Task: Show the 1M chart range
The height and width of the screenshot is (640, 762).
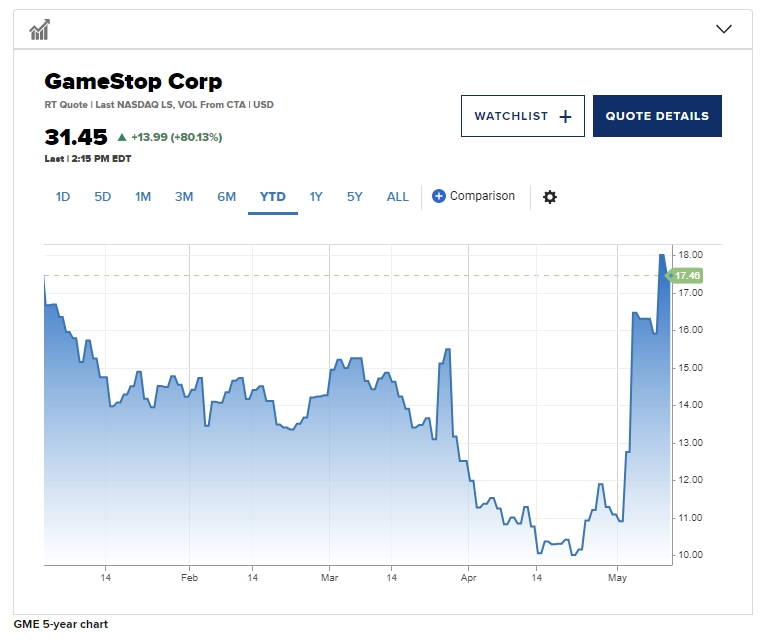Action: click(x=143, y=197)
